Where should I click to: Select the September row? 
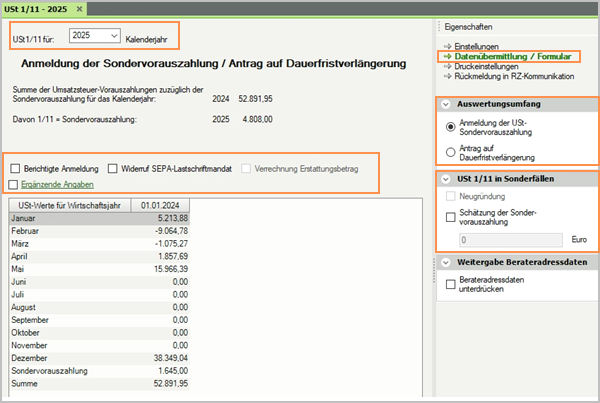click(x=99, y=320)
